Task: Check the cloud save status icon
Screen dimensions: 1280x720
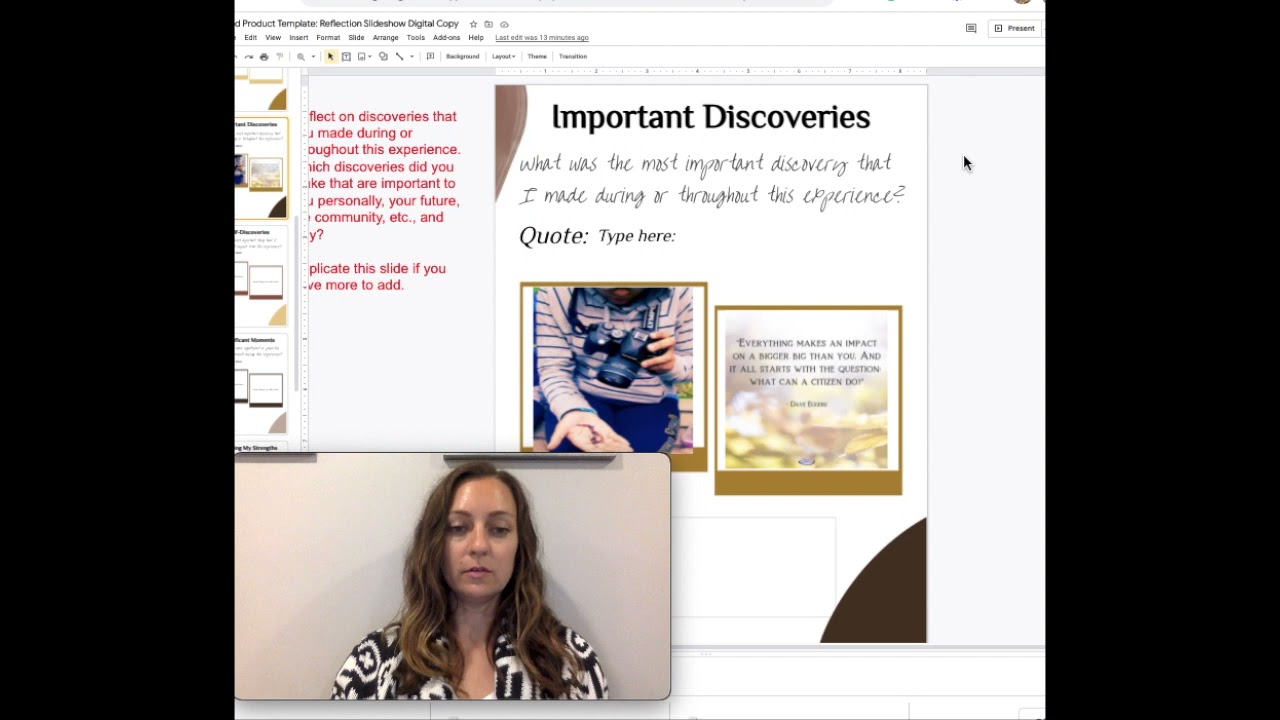Action: click(504, 24)
